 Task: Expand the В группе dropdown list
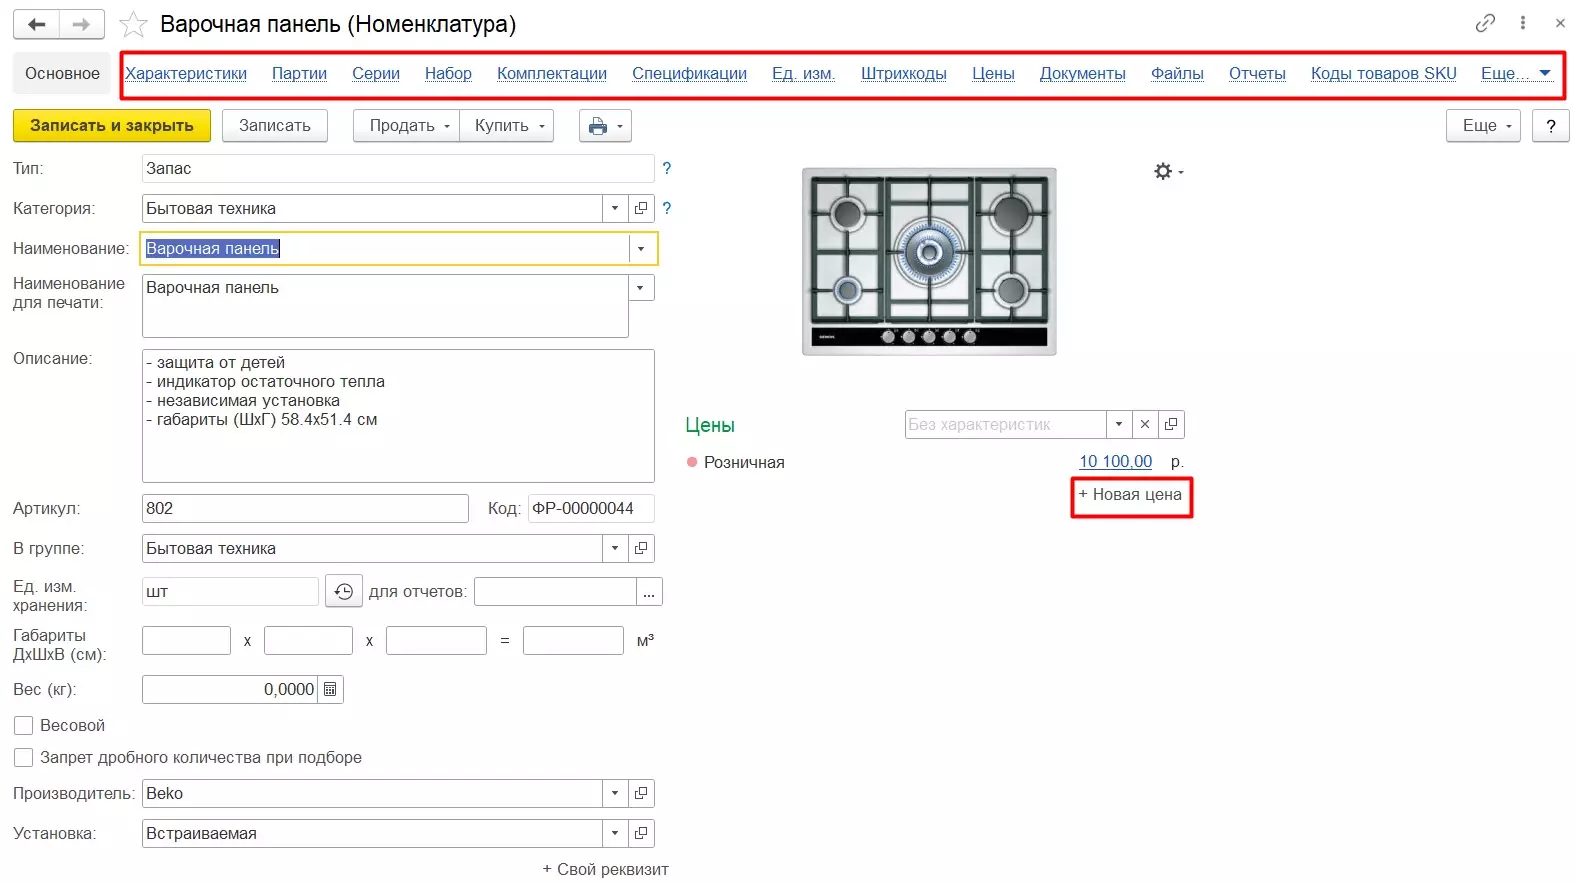point(615,548)
